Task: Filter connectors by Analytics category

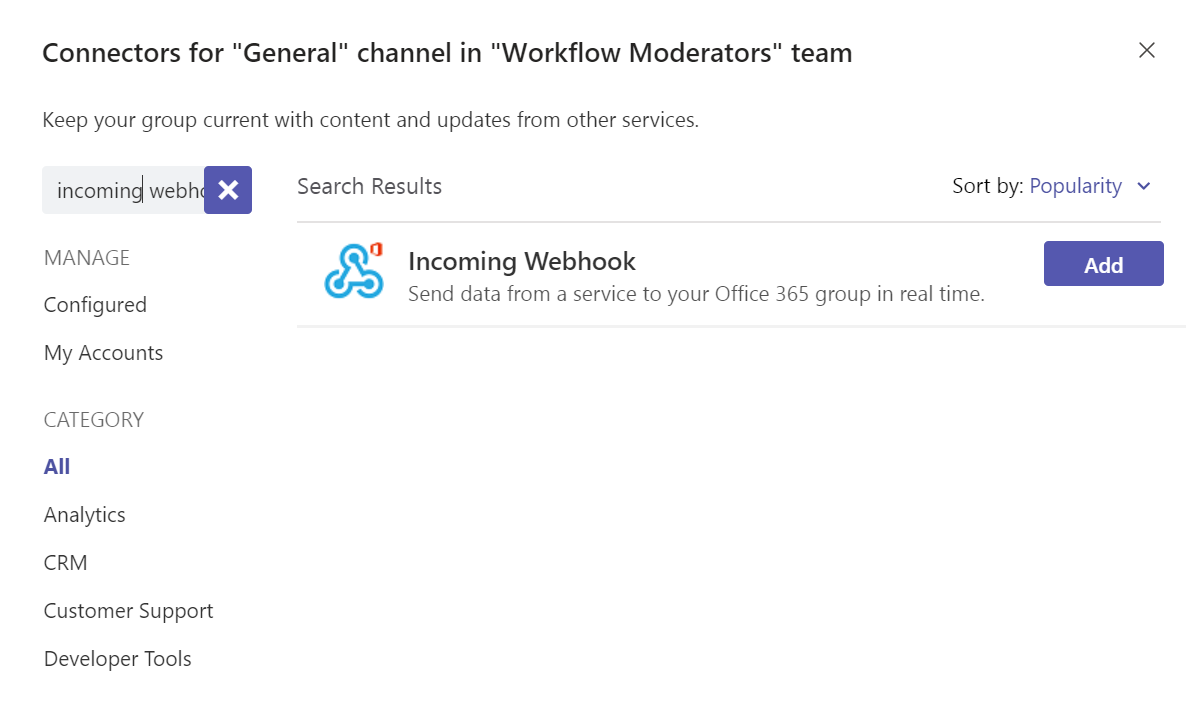Action: pyautogui.click(x=84, y=514)
